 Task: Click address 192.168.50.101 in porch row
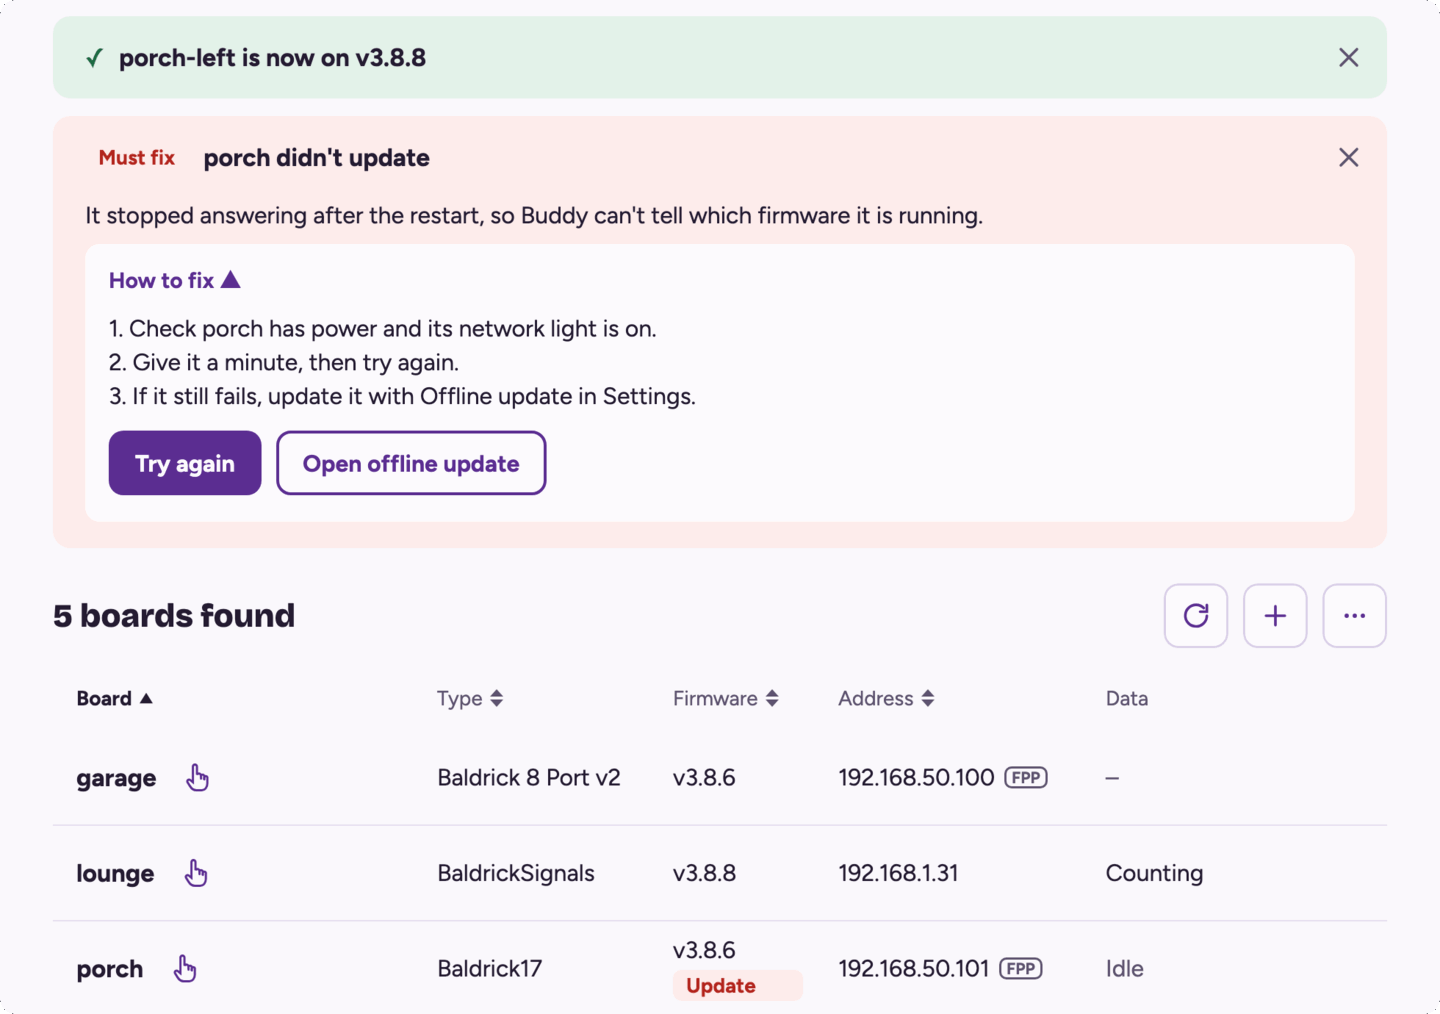[x=913, y=969]
